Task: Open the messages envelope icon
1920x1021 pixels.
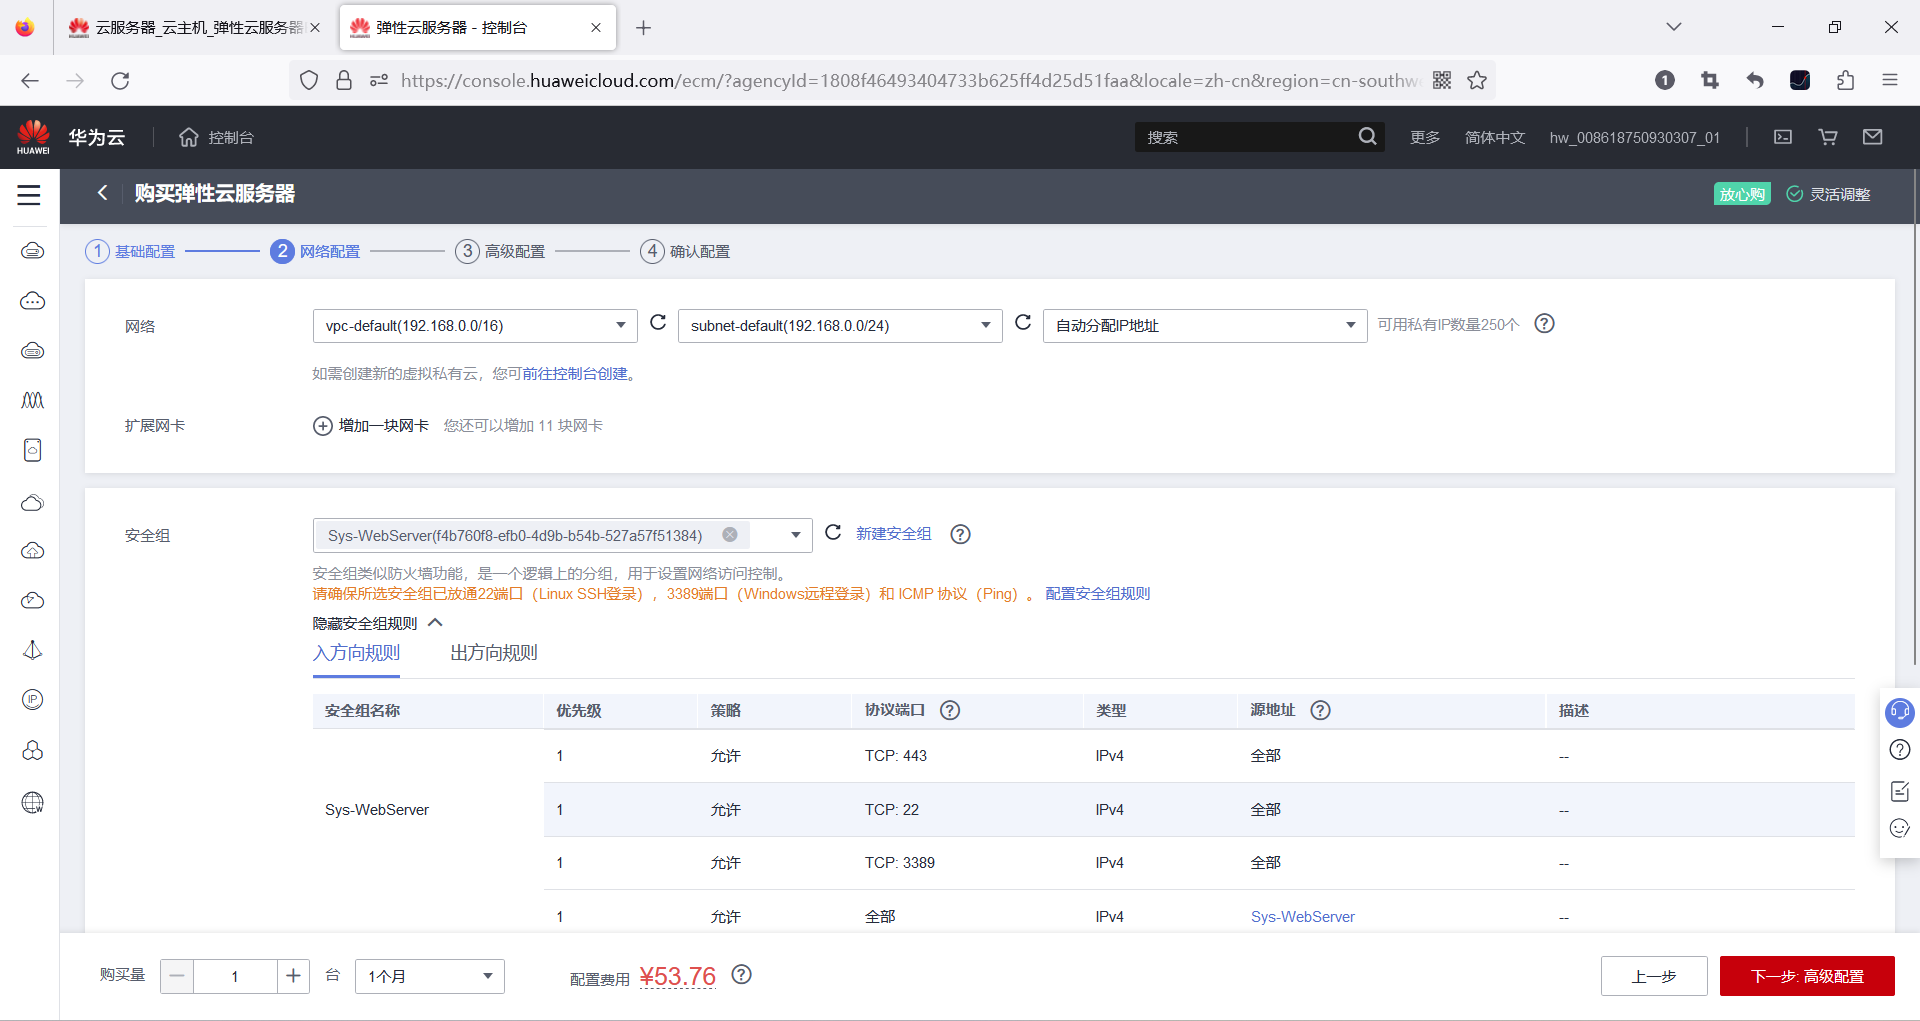Action: (x=1873, y=137)
